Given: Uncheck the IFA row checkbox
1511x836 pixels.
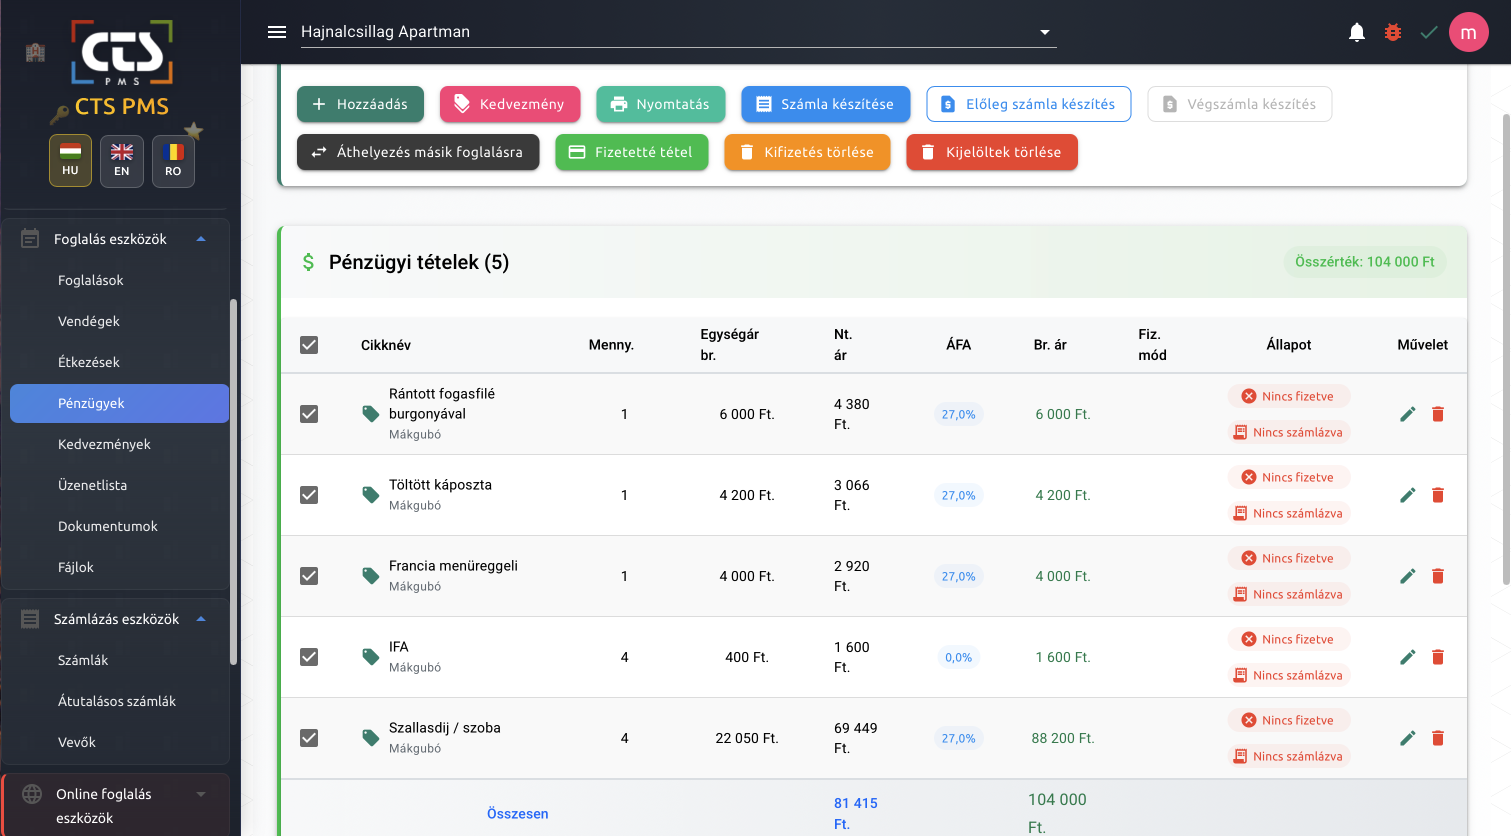Looking at the screenshot, I should (309, 657).
